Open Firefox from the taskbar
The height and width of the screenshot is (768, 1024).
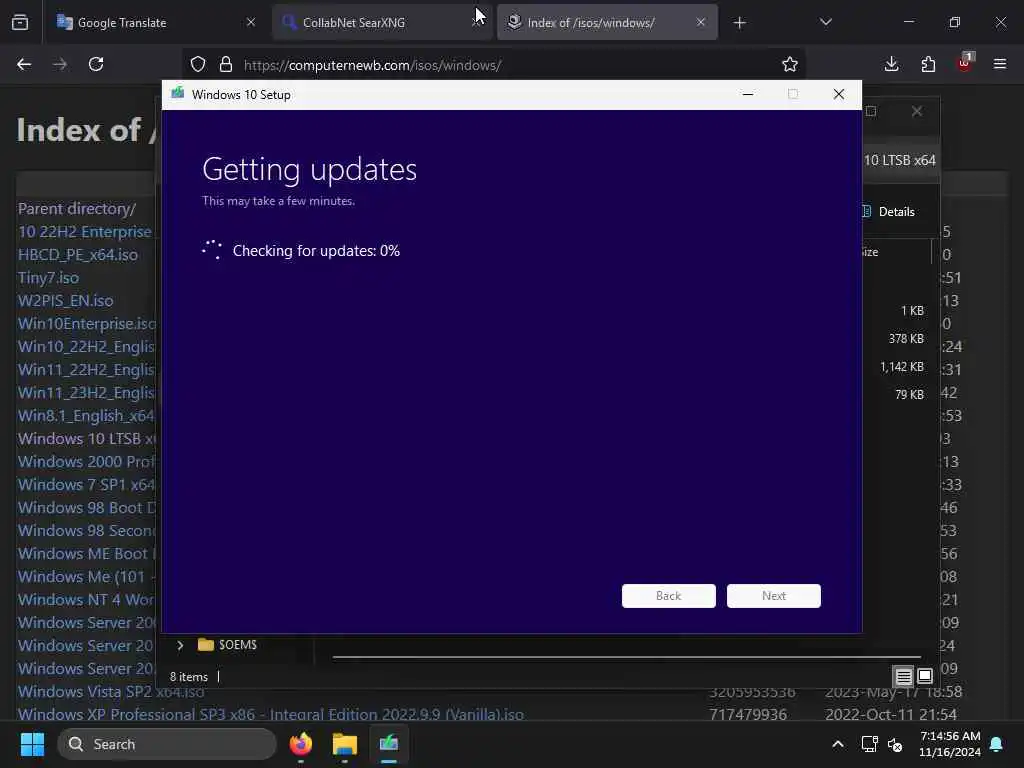click(301, 744)
